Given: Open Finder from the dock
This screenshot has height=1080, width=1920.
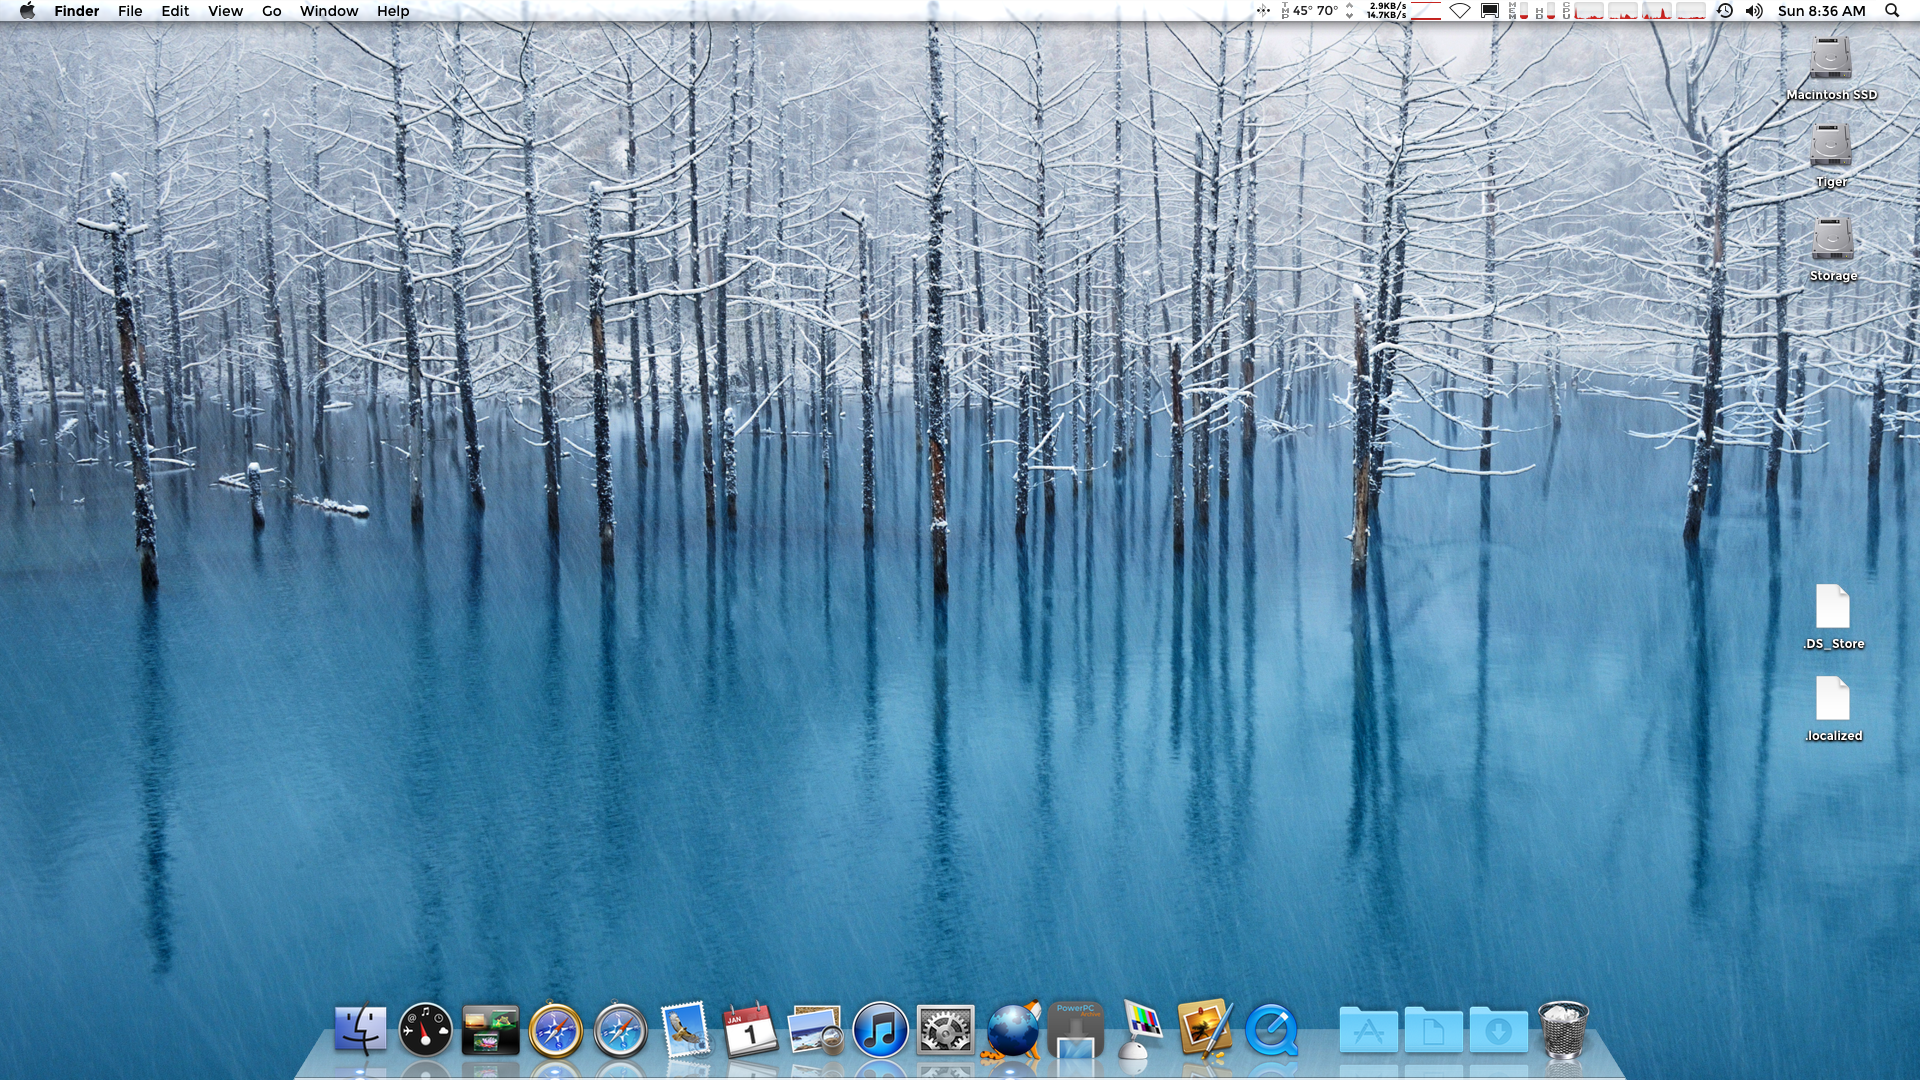Looking at the screenshot, I should tap(360, 1029).
